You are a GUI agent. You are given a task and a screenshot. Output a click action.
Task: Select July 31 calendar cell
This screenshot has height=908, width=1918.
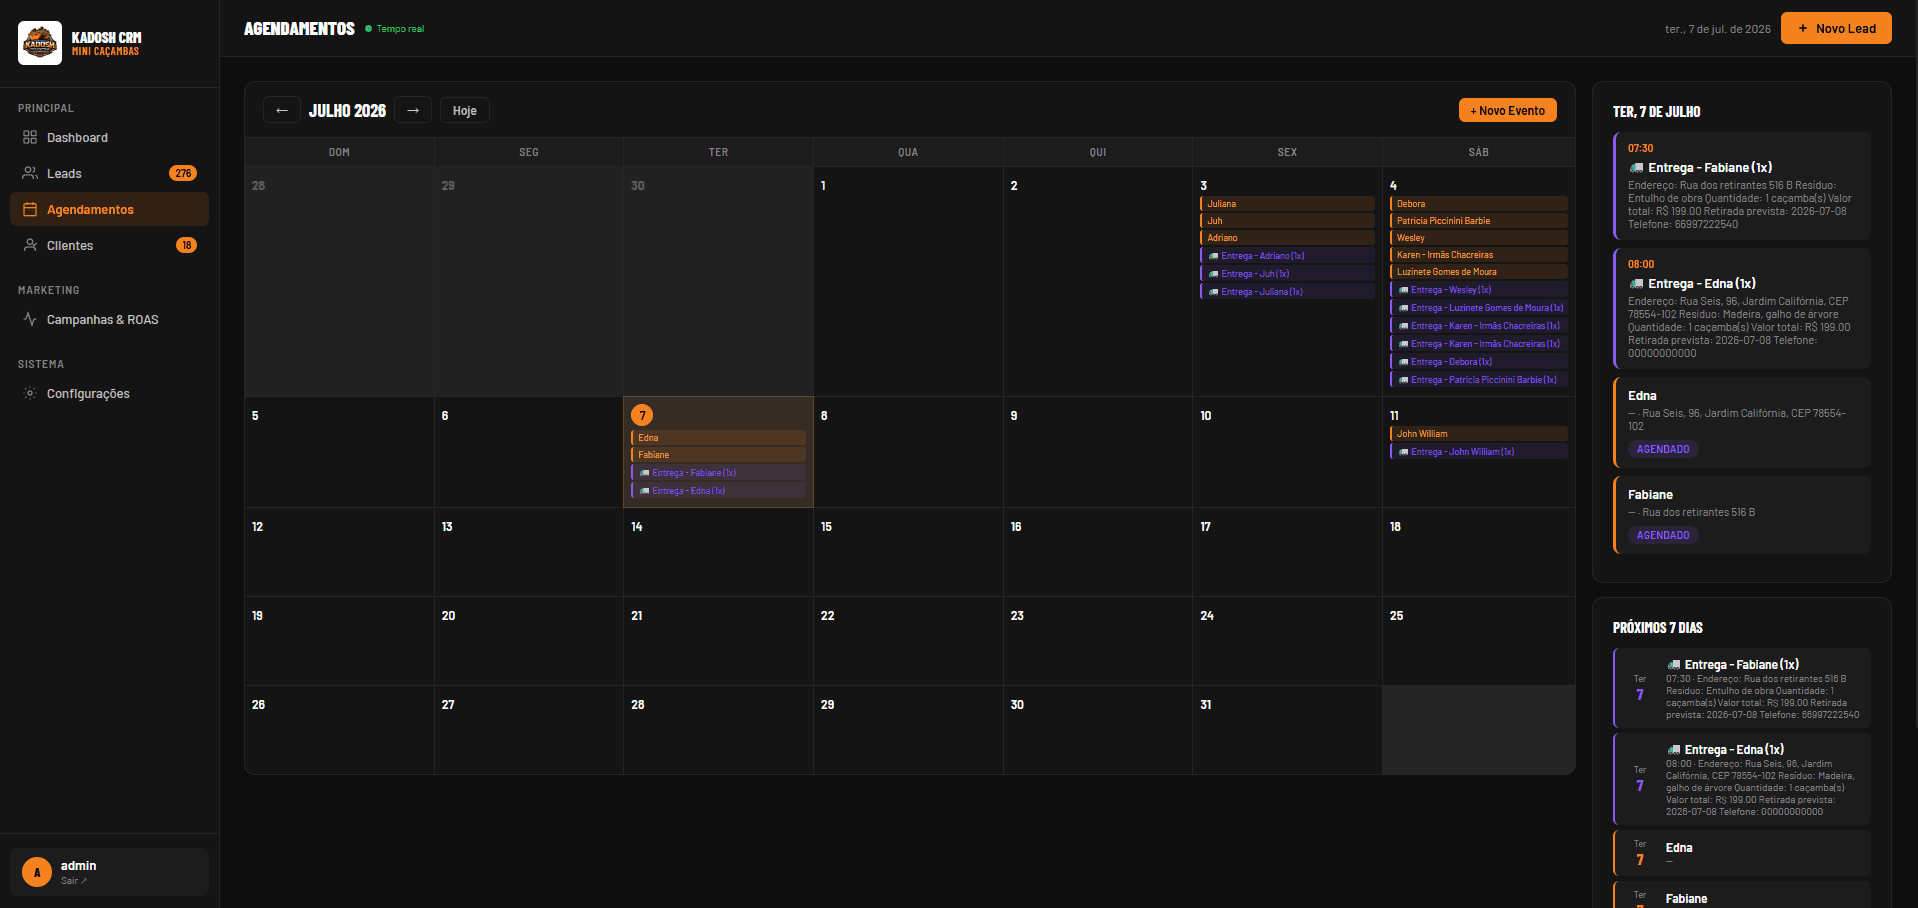[x=1287, y=729]
